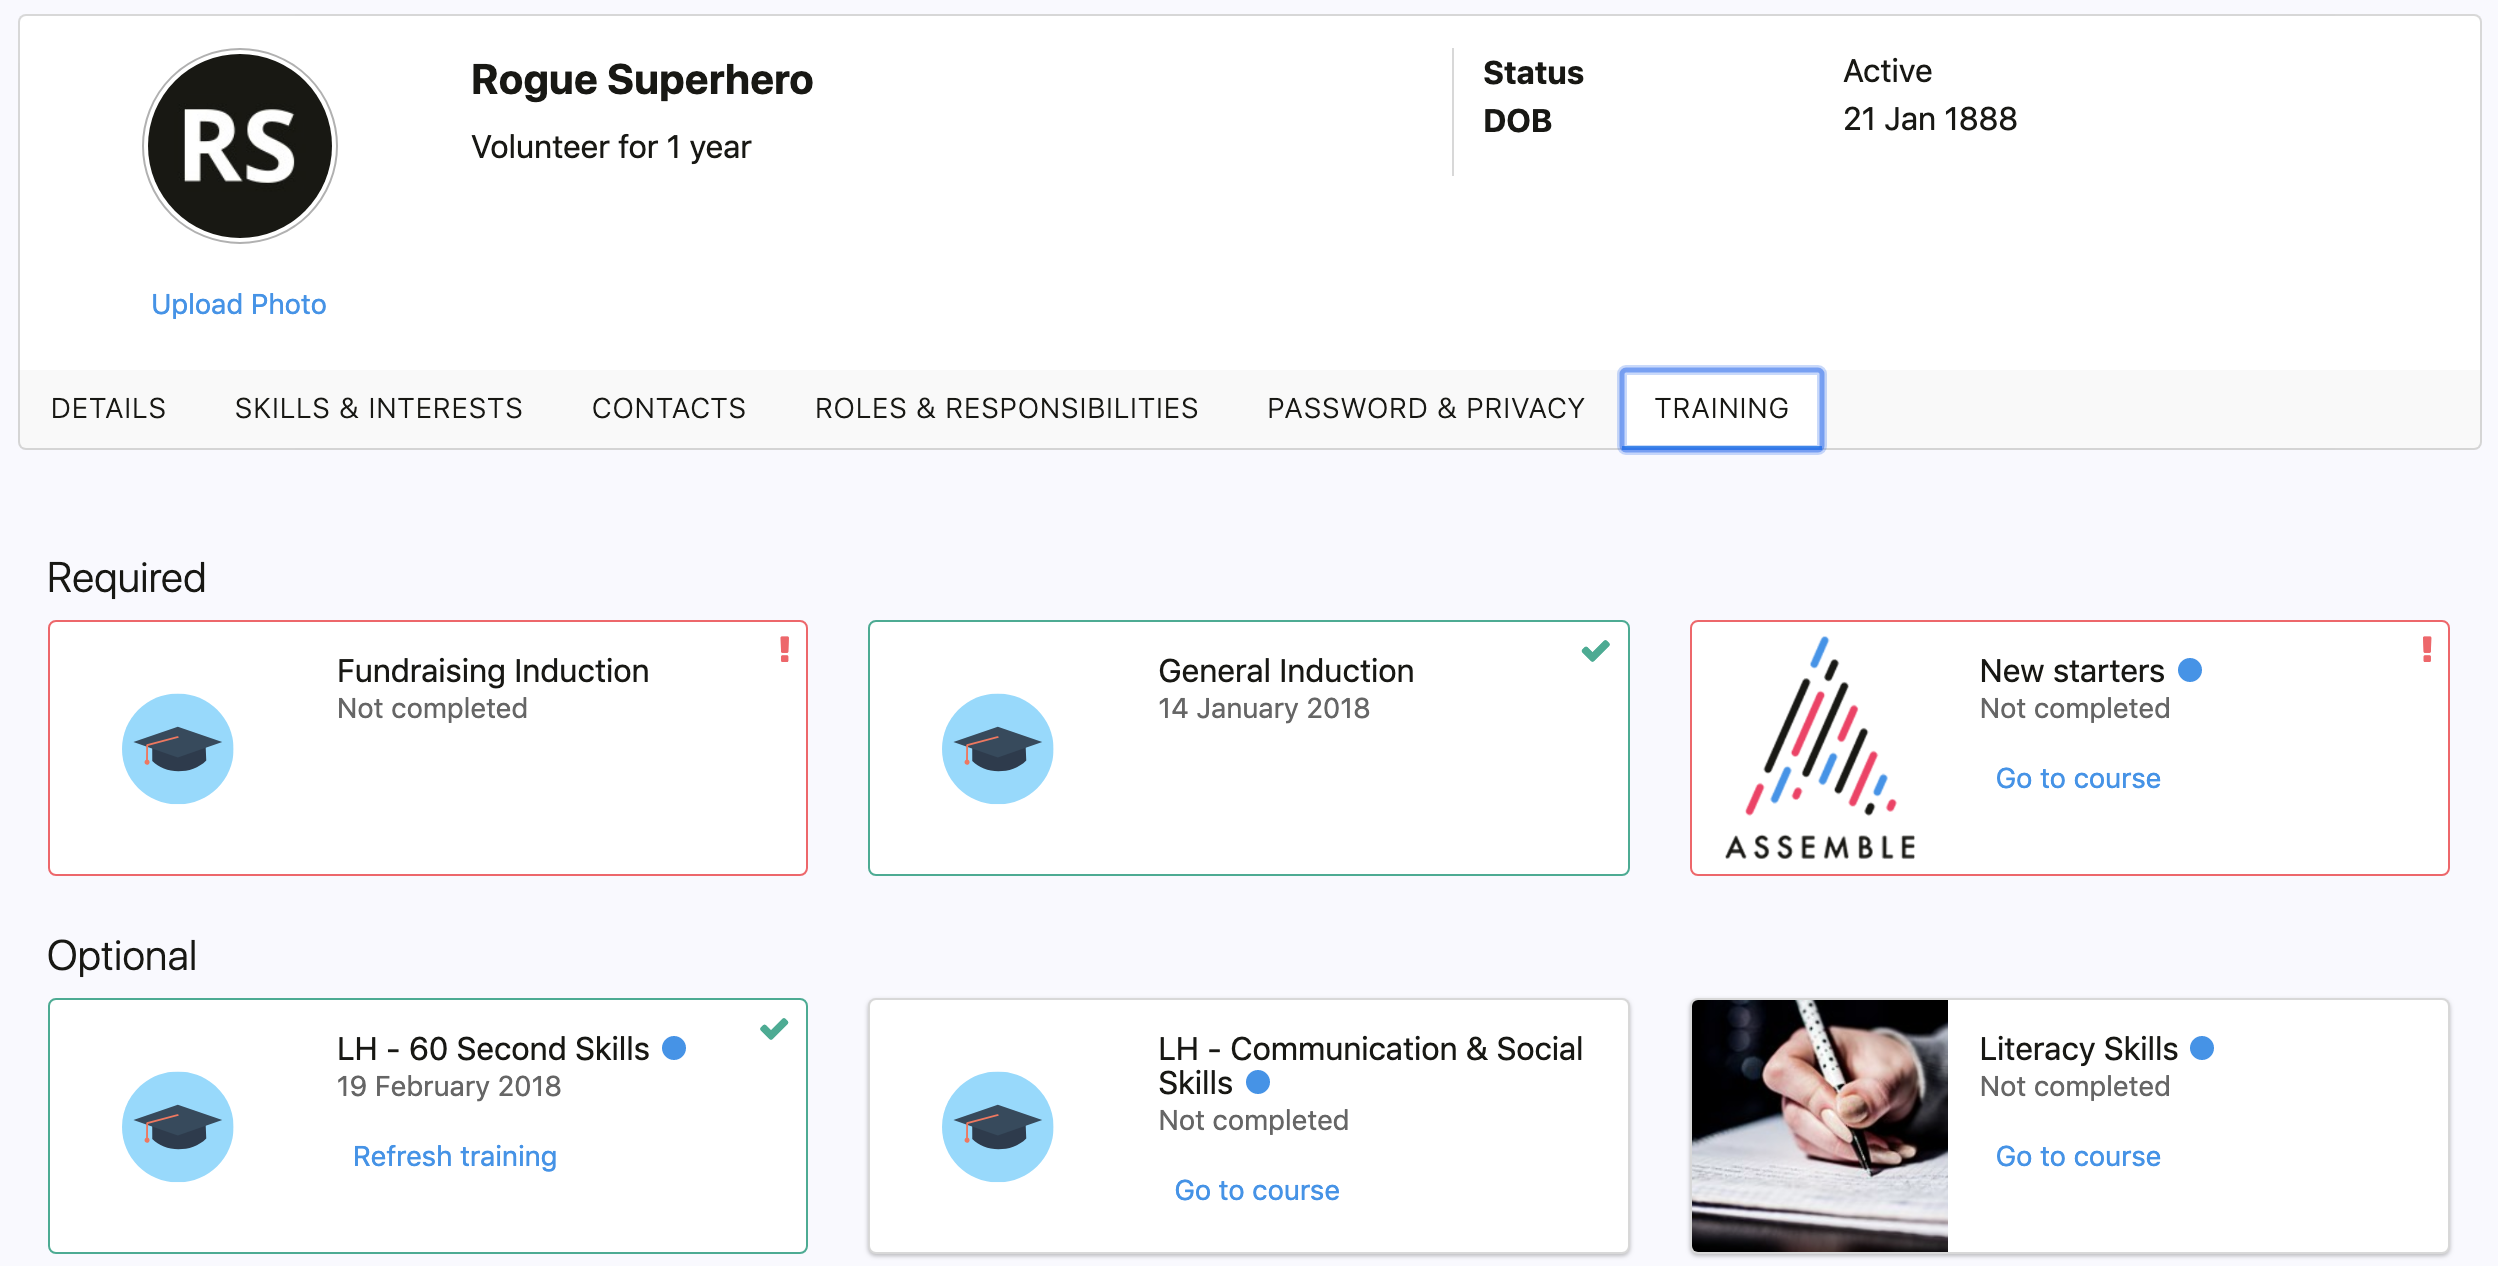Go to course for New starters
Screen dimensions: 2498x1266
(x=2078, y=778)
